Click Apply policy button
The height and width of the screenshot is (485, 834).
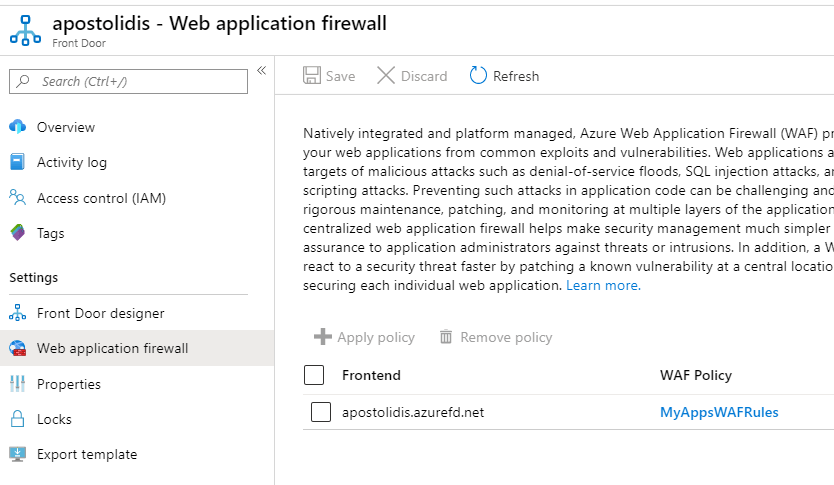(364, 337)
